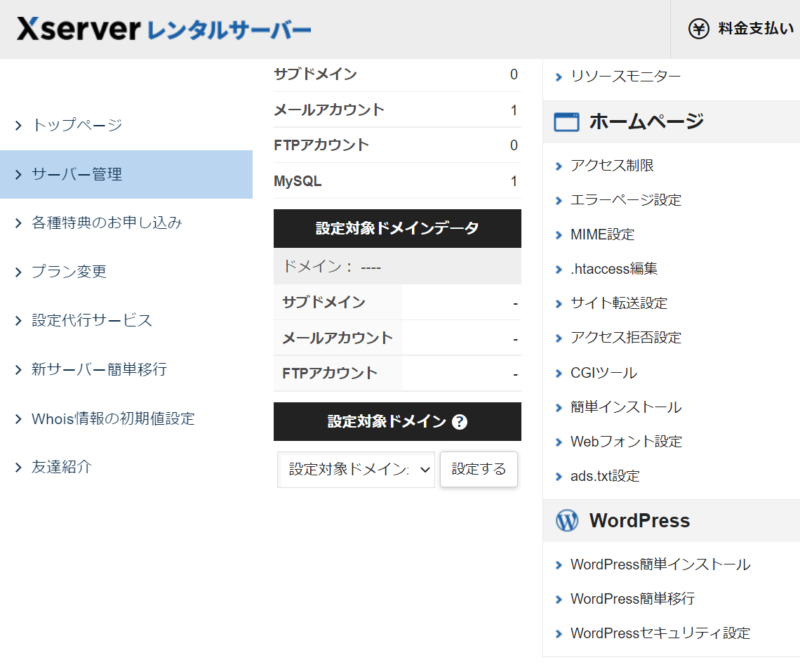Screen dimensions: 800x667
Task: Click the サブドメイン label showing a dash
Action: pos(323,302)
